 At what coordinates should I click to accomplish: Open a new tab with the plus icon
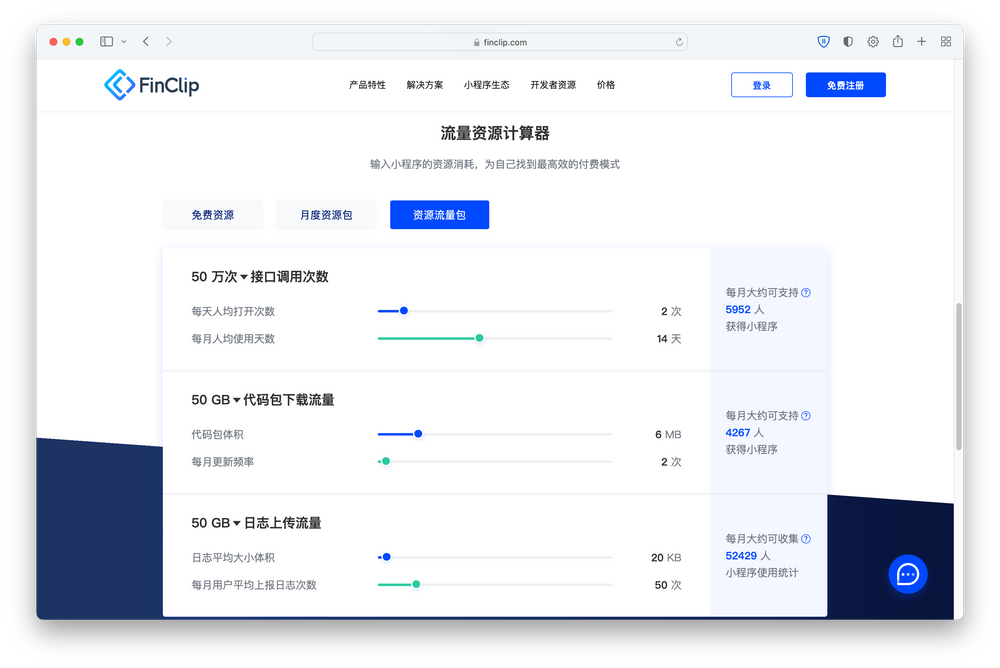[x=921, y=41]
